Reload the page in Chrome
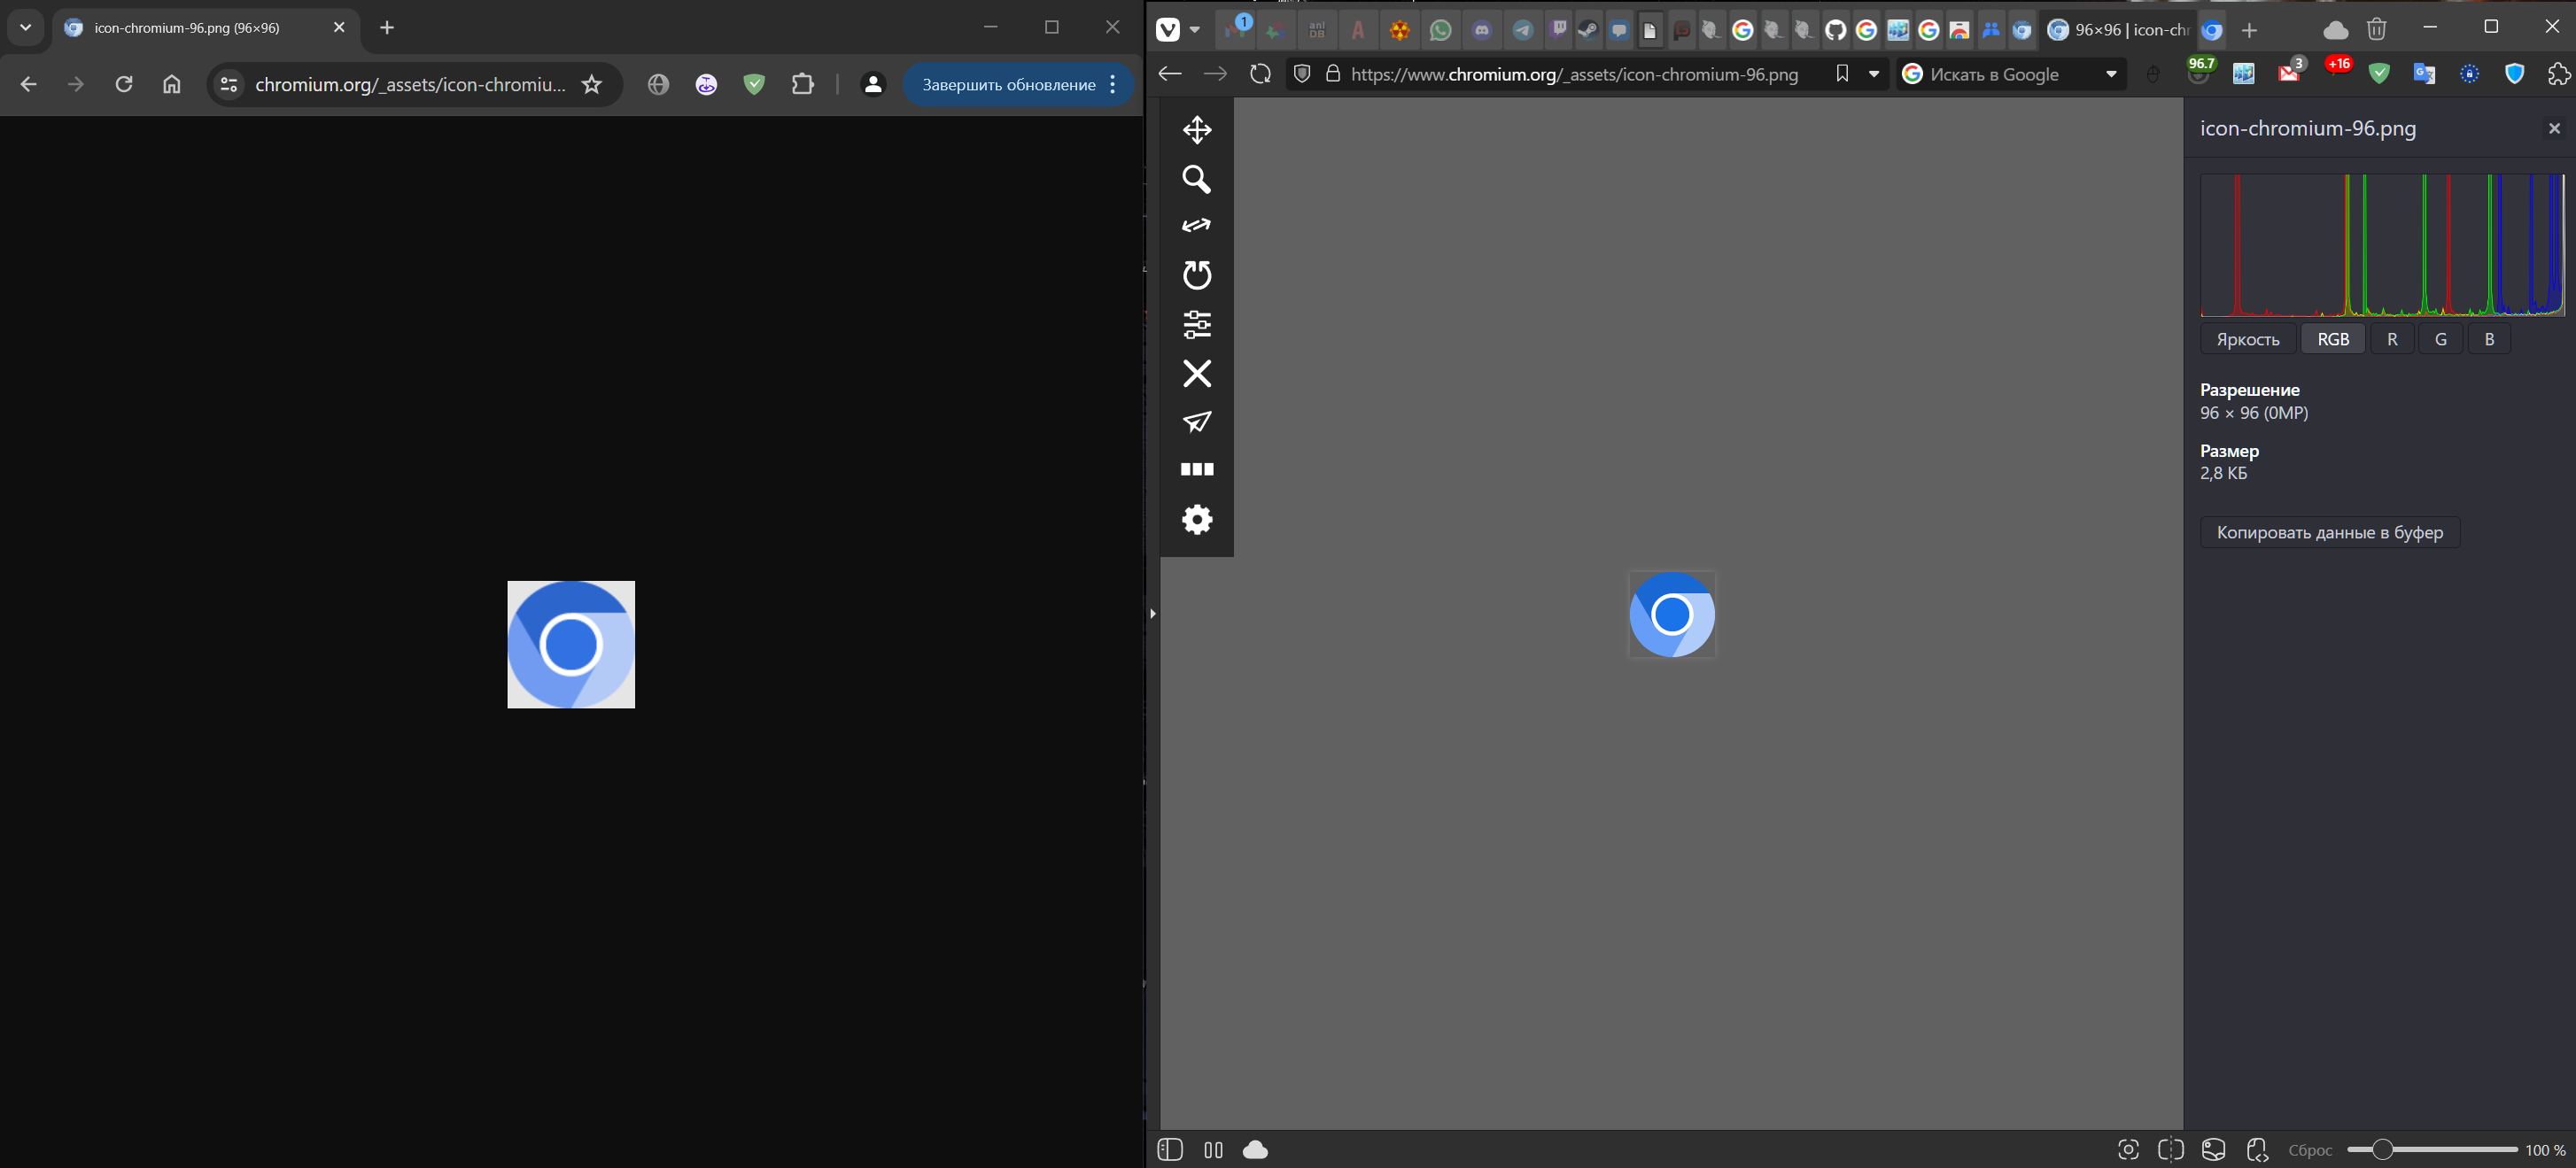2576x1168 pixels. tap(124, 85)
